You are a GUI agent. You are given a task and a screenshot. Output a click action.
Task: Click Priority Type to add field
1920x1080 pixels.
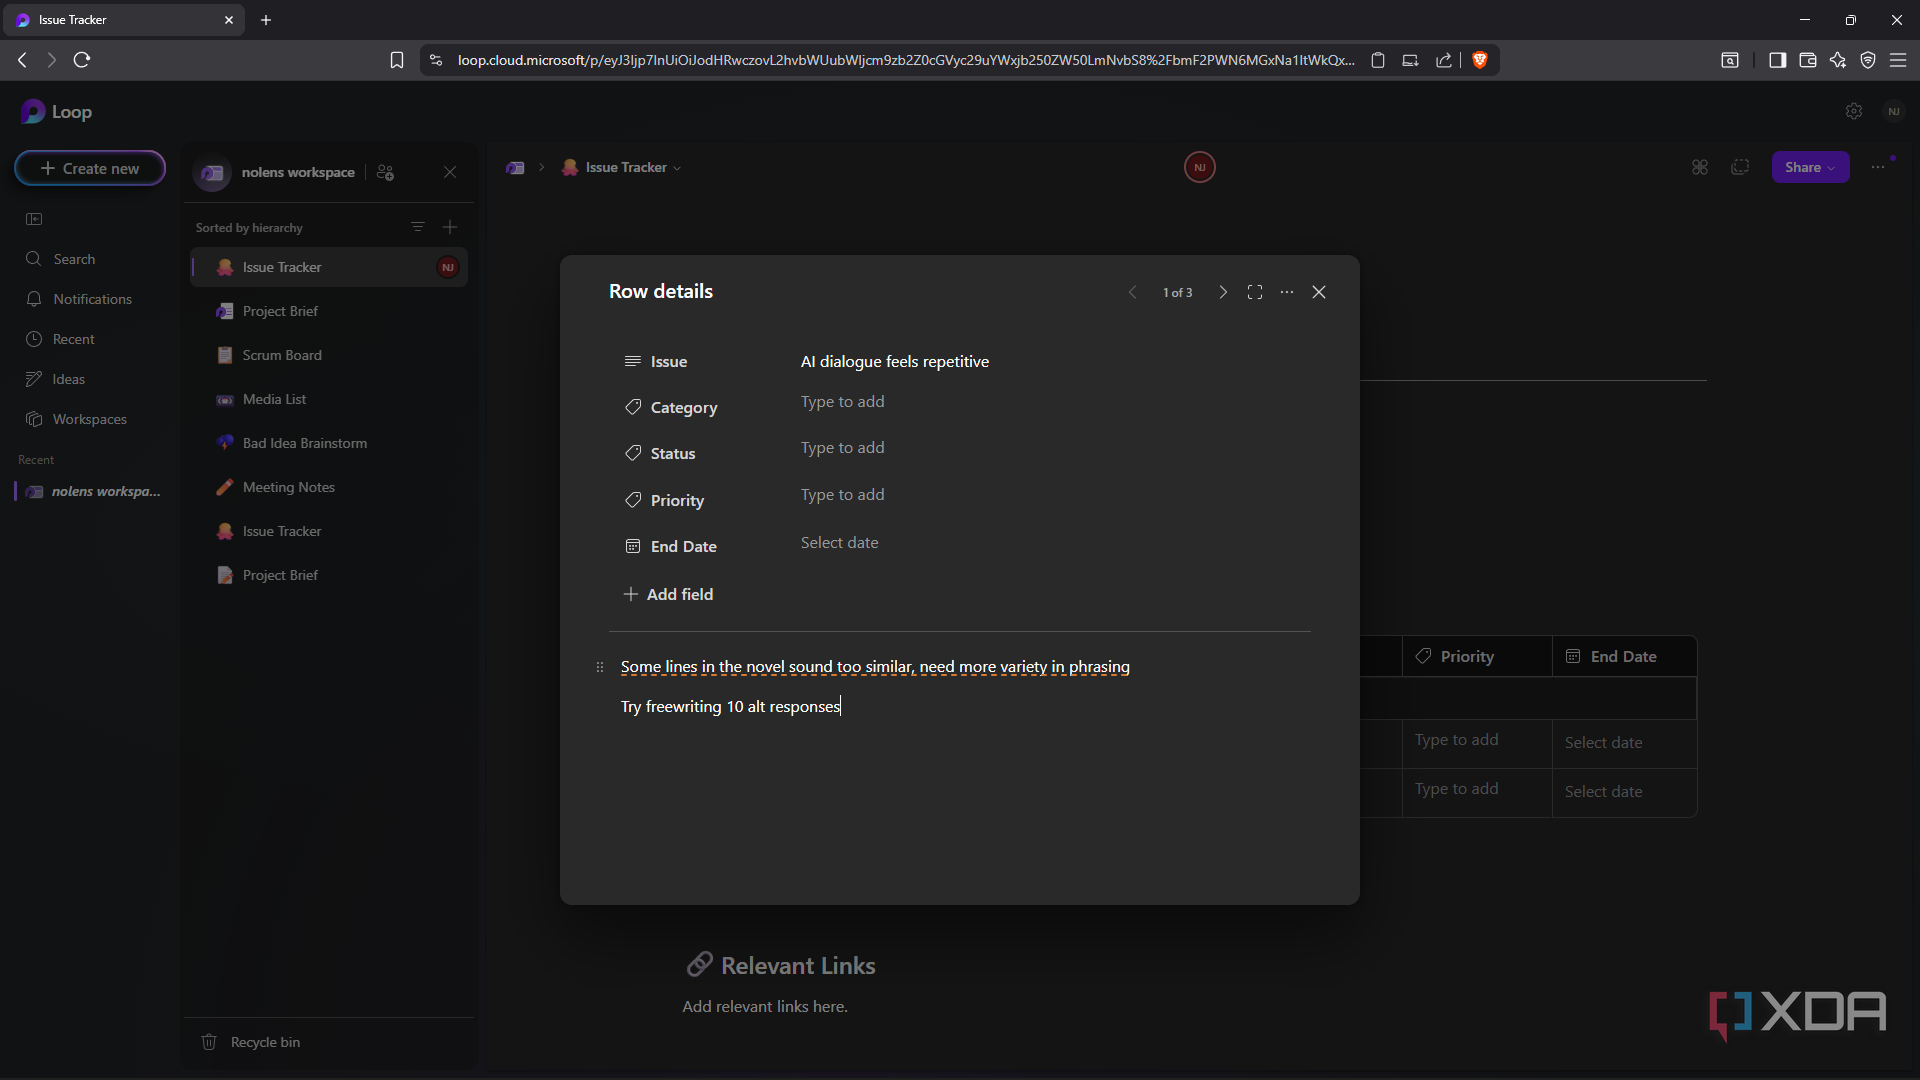coord(843,495)
